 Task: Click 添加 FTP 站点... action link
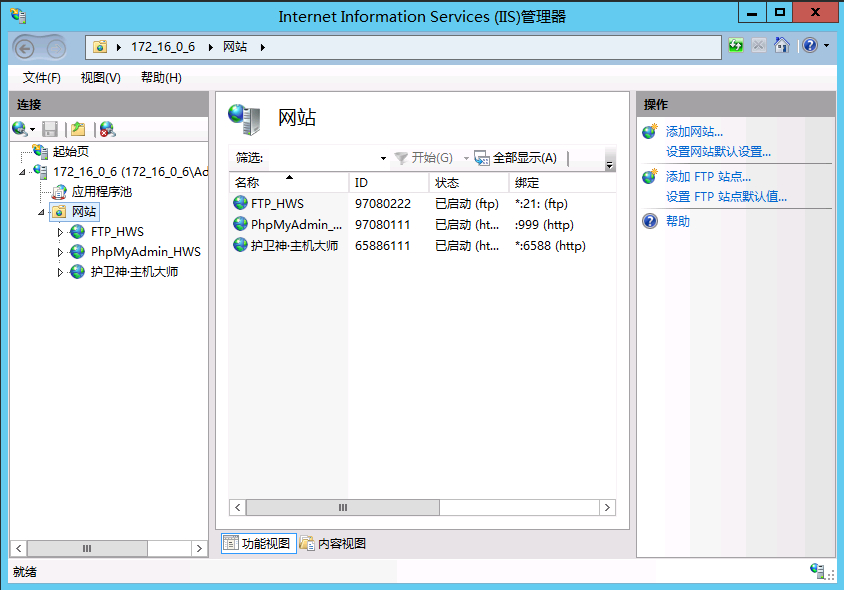(708, 177)
